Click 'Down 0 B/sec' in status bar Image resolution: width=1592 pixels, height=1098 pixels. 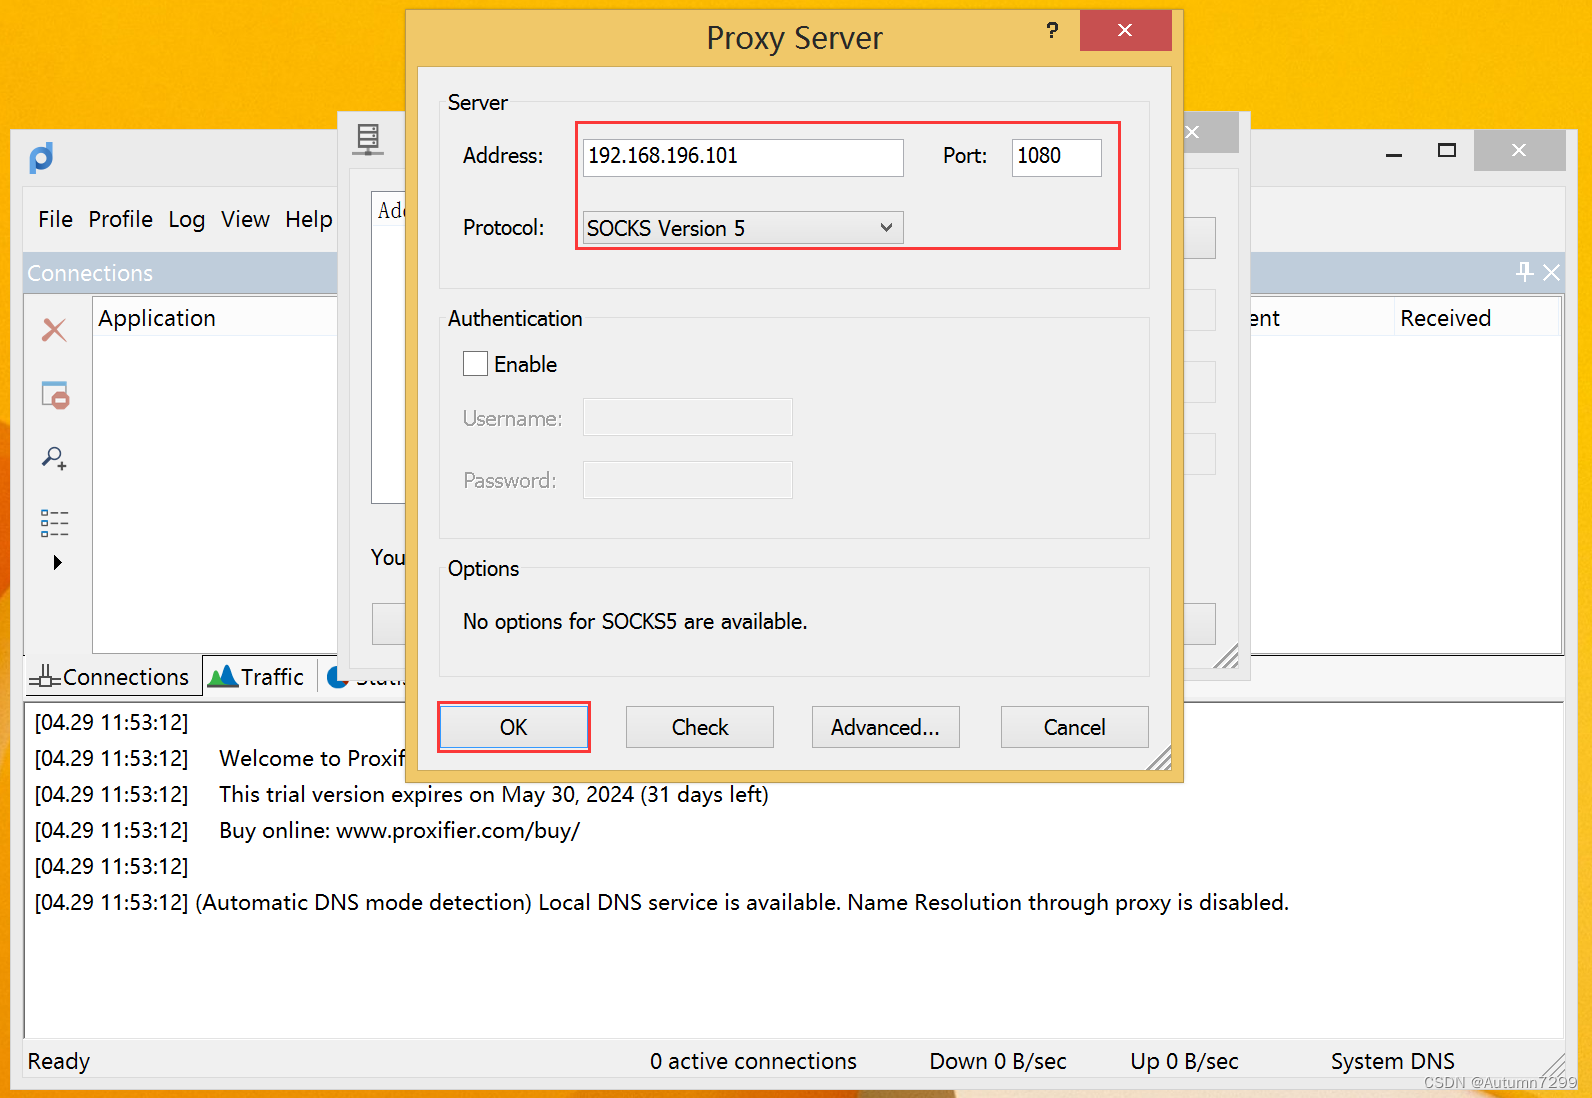(998, 1061)
